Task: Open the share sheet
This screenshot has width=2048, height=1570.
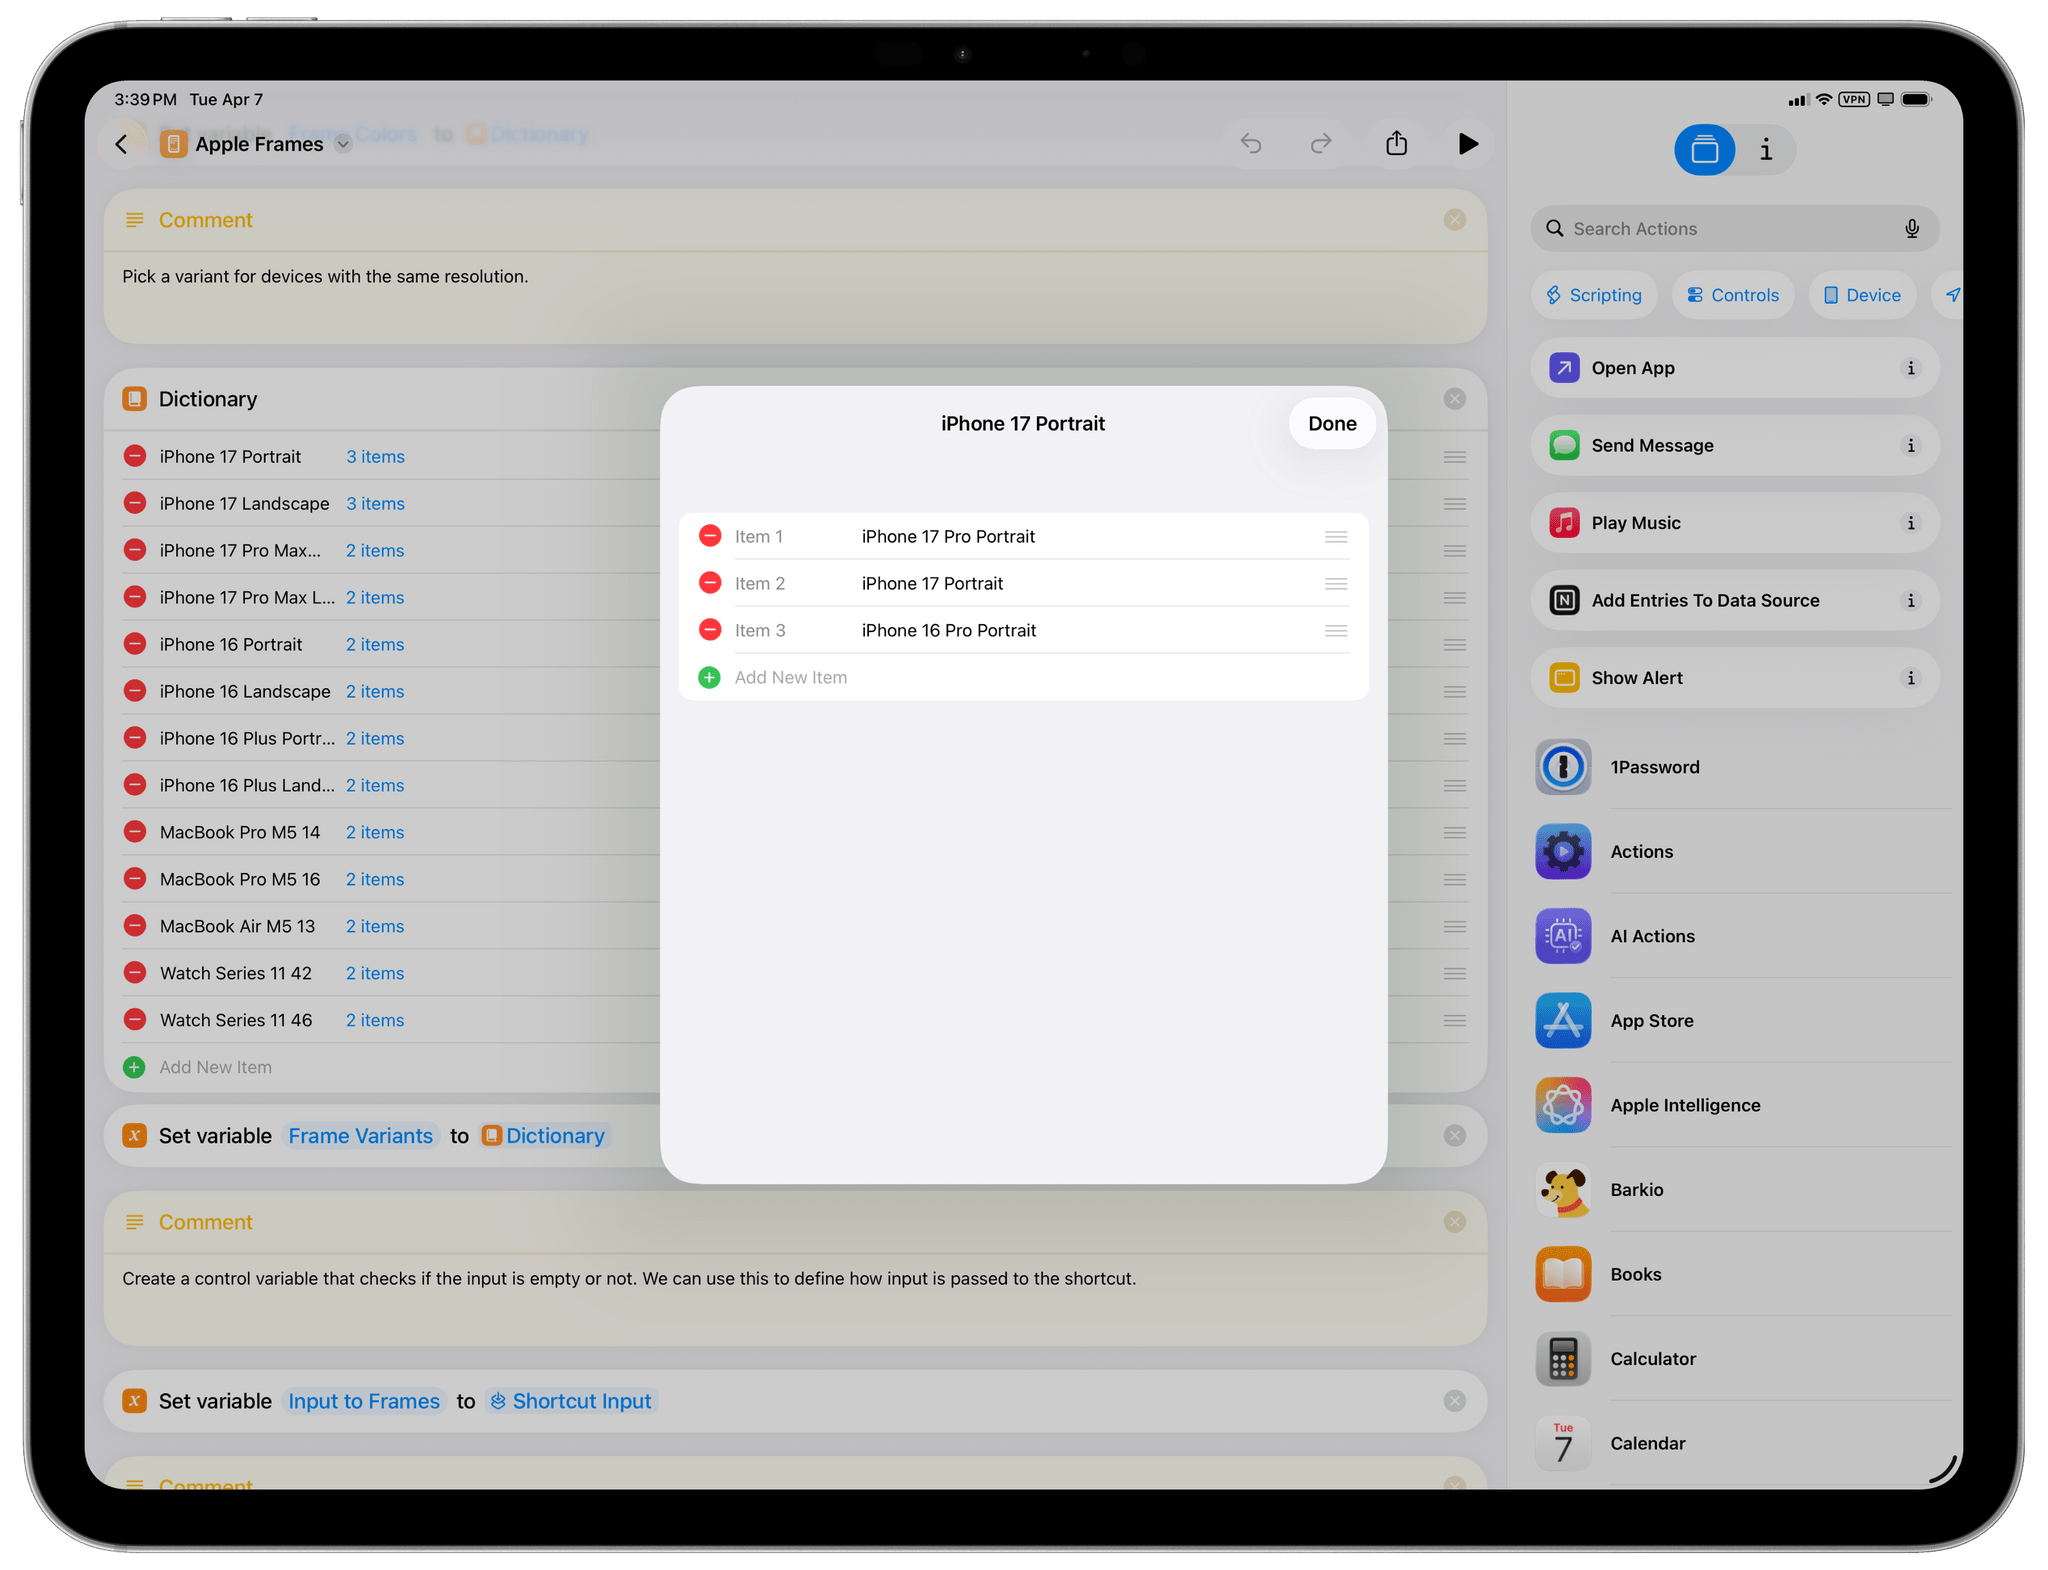Action: click(1396, 144)
